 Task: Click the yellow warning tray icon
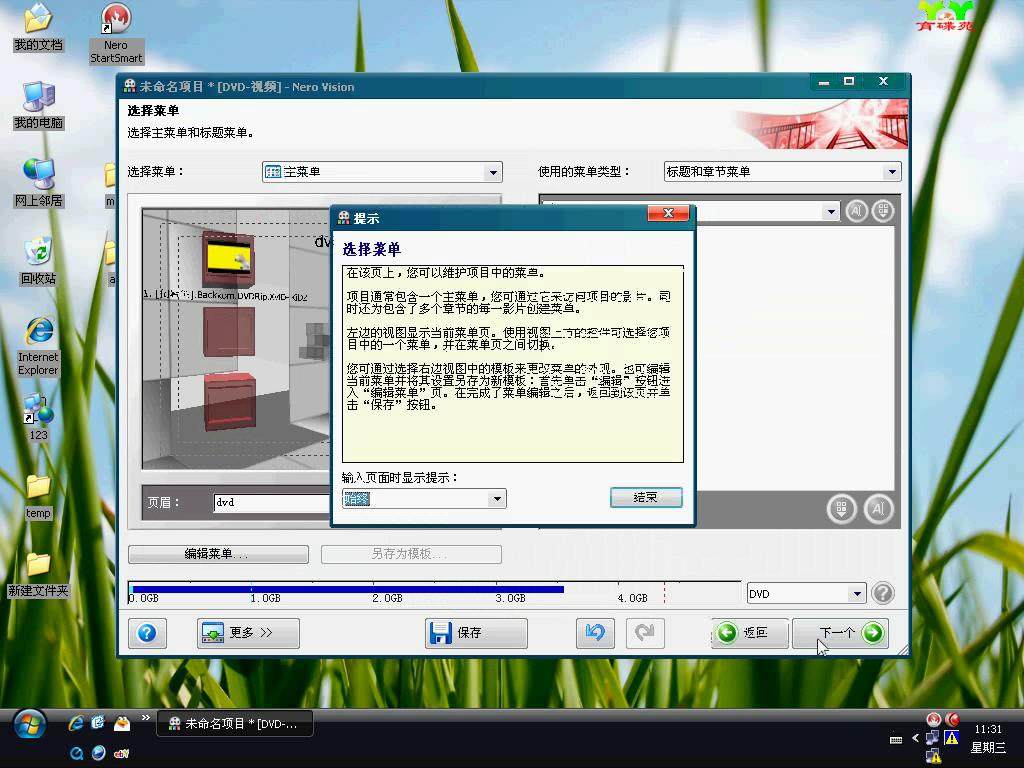point(952,738)
